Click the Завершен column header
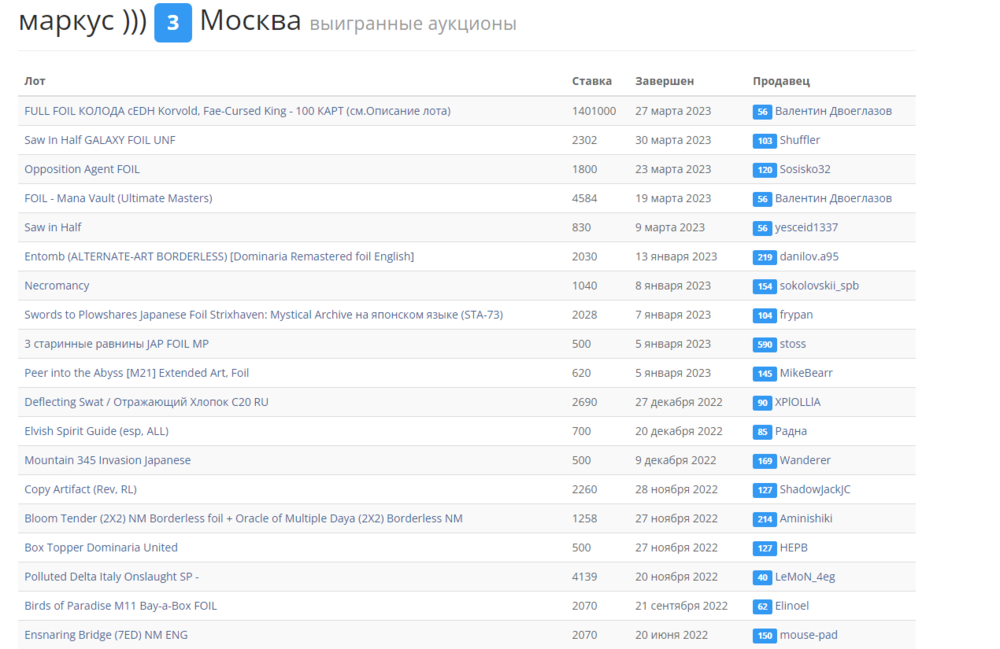 point(664,81)
